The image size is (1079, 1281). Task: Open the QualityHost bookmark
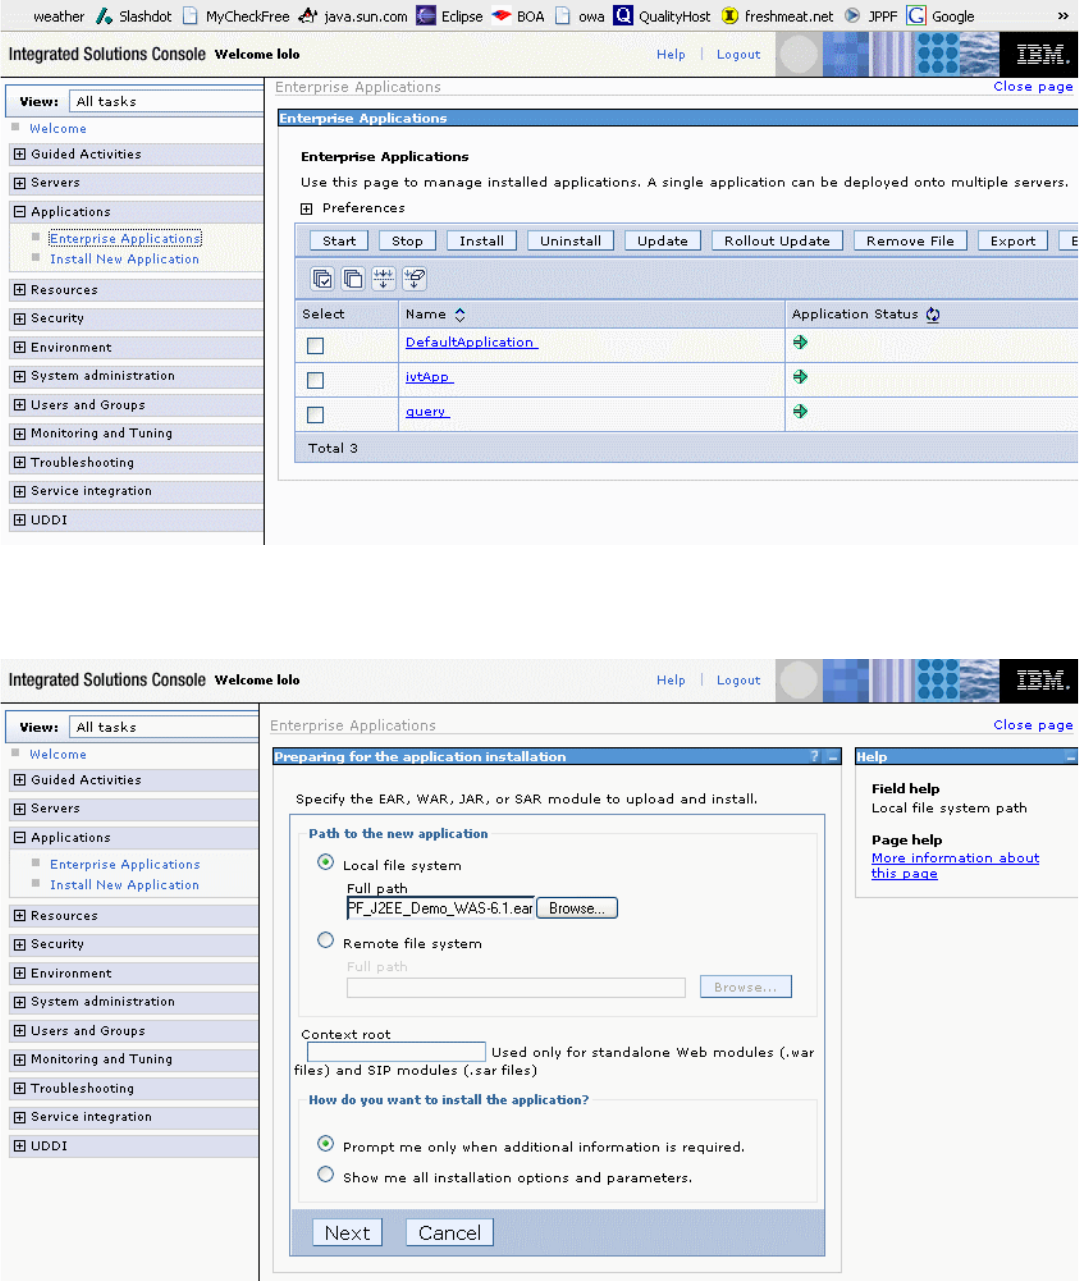[x=662, y=16]
